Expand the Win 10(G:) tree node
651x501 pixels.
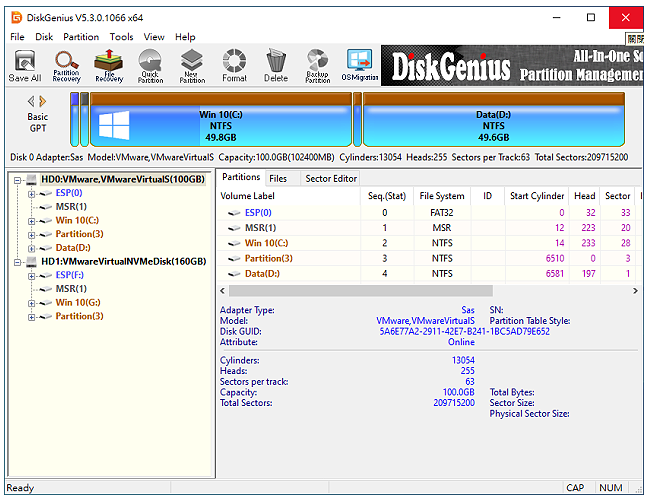point(31,303)
